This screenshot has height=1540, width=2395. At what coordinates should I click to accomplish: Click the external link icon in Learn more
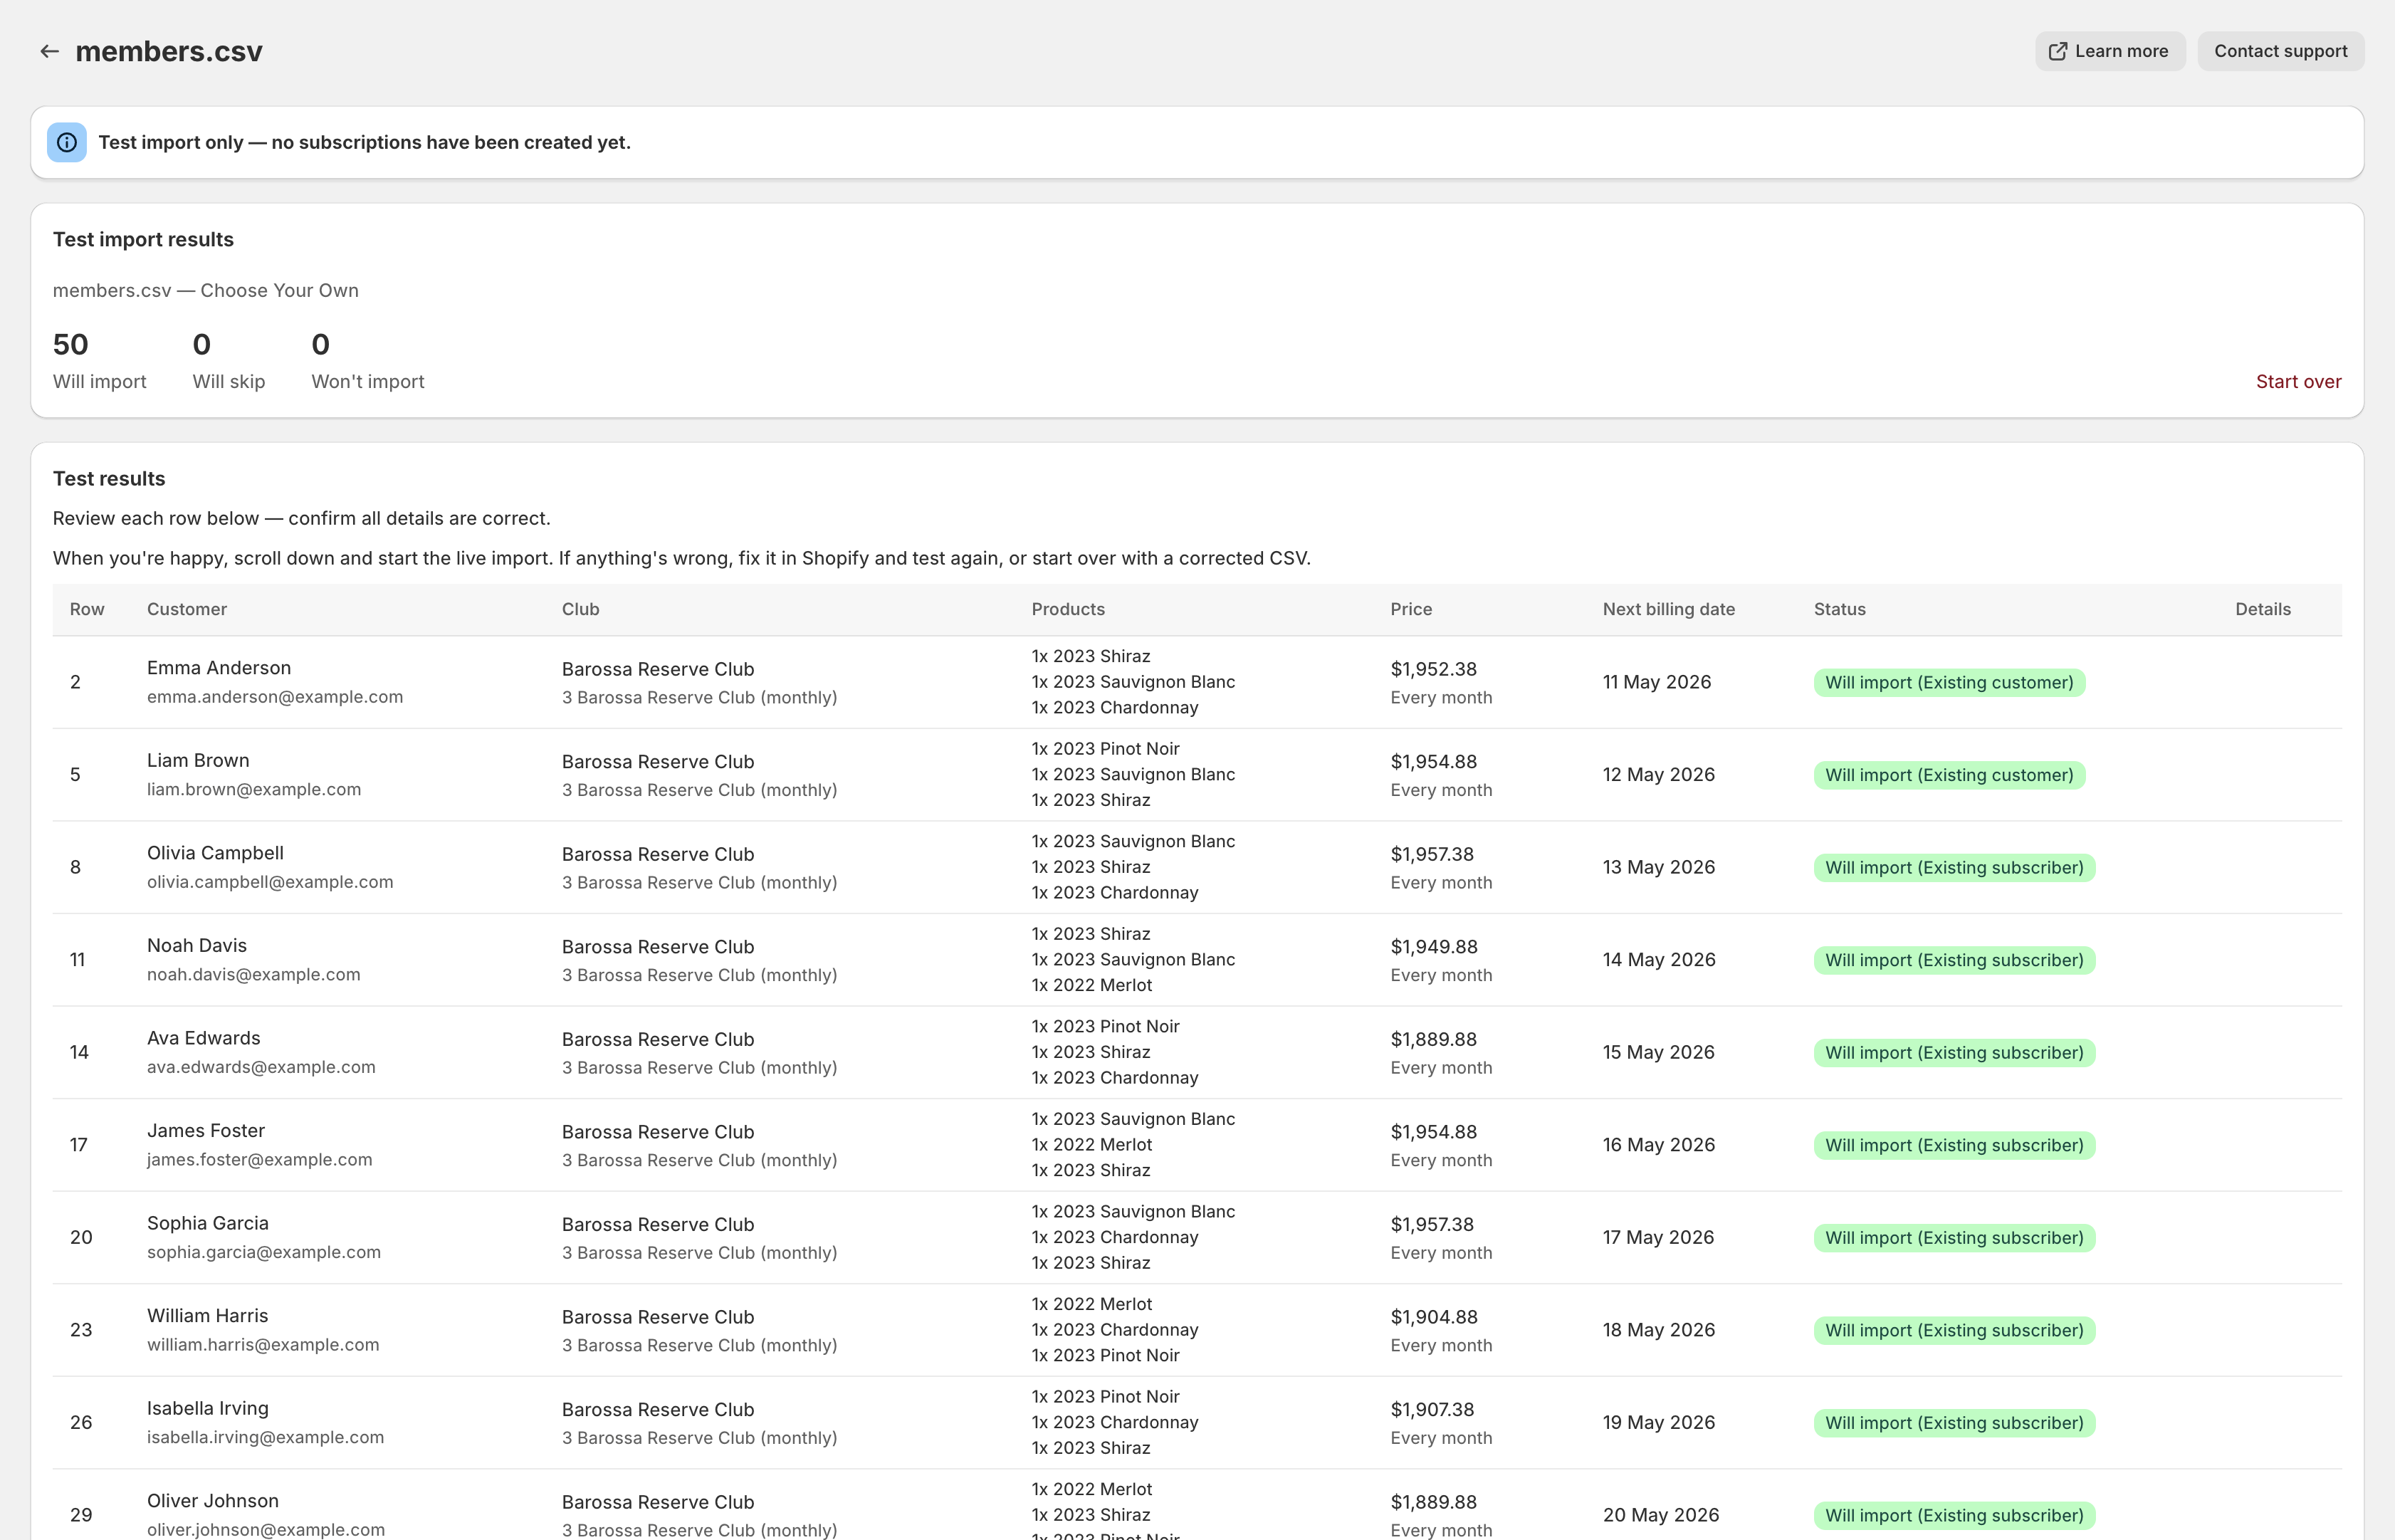(2057, 51)
